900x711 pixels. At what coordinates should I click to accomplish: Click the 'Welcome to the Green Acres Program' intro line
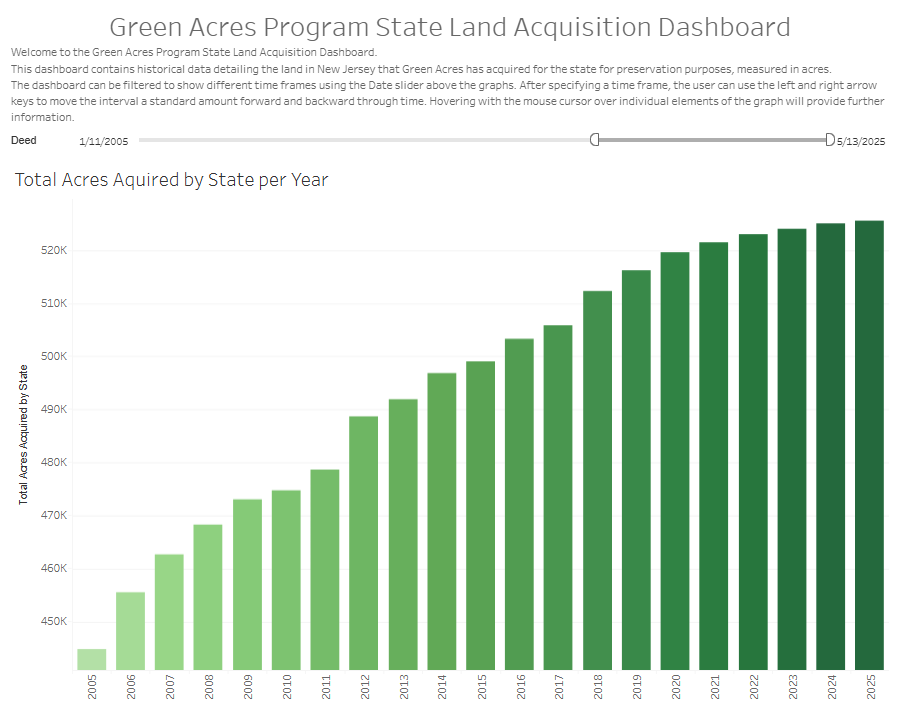tap(194, 52)
